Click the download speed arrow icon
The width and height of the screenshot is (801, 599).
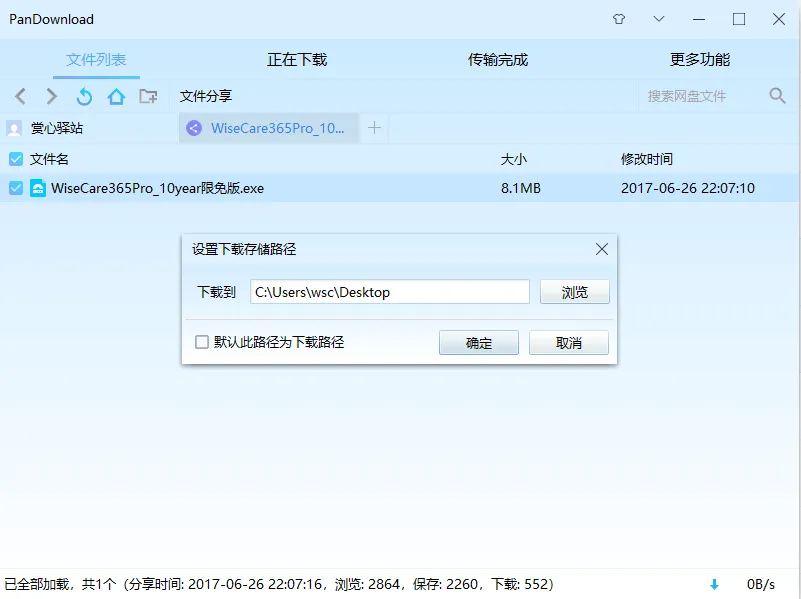(x=714, y=584)
